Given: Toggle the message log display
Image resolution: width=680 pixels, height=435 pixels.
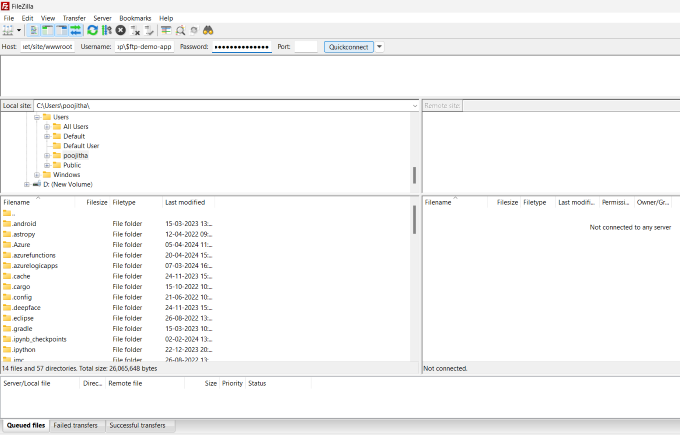Looking at the screenshot, I should 34,31.
